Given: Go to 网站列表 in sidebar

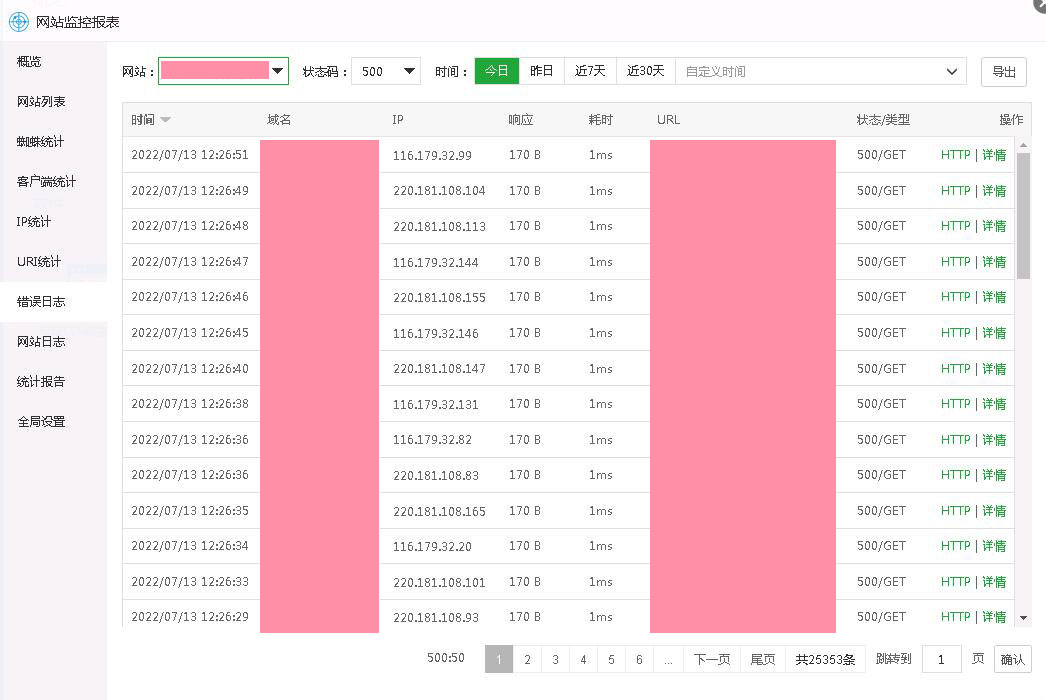Looking at the screenshot, I should tap(41, 101).
